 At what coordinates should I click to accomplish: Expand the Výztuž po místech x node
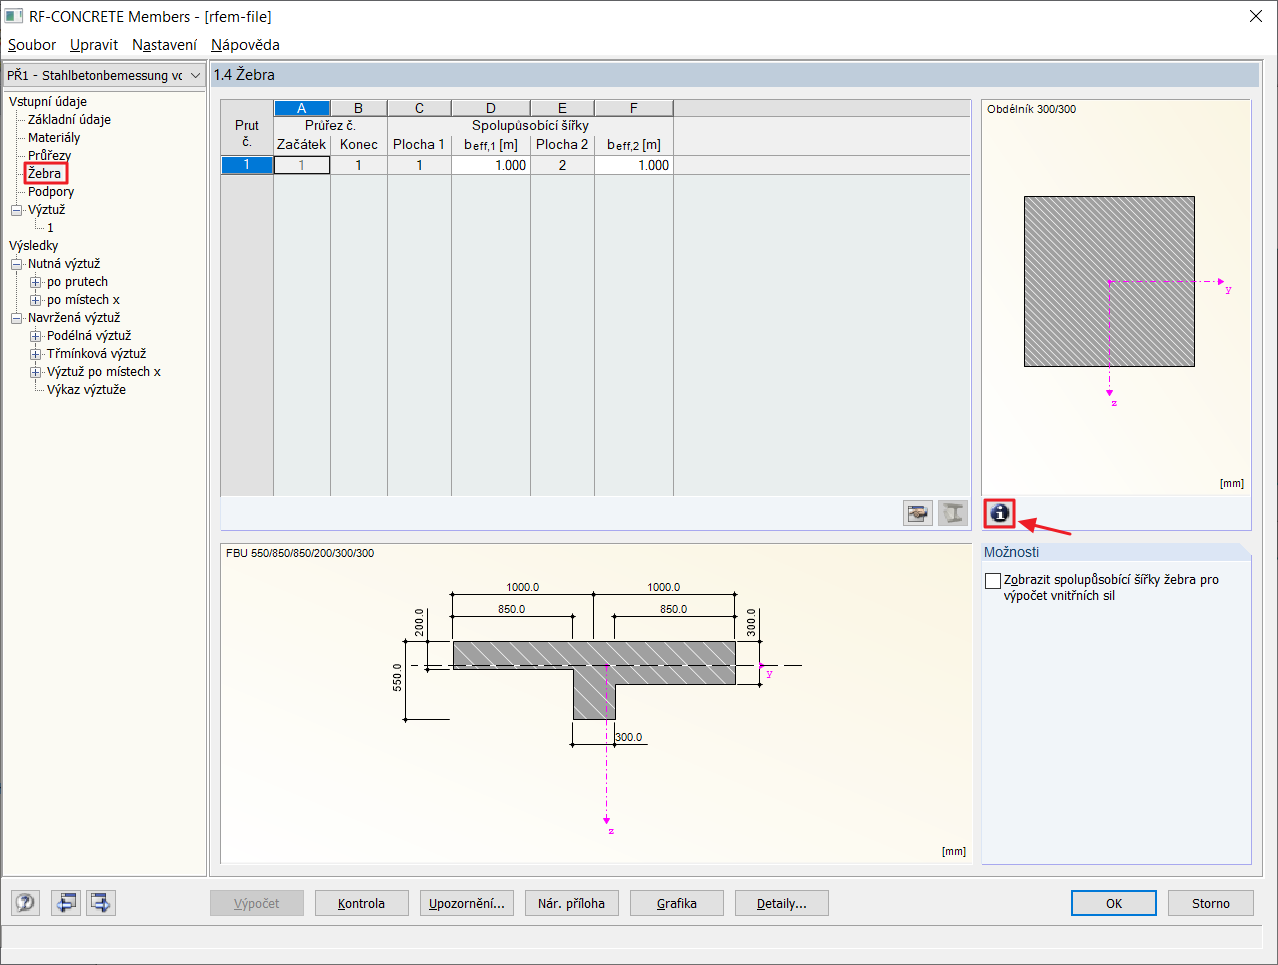[x=35, y=372]
